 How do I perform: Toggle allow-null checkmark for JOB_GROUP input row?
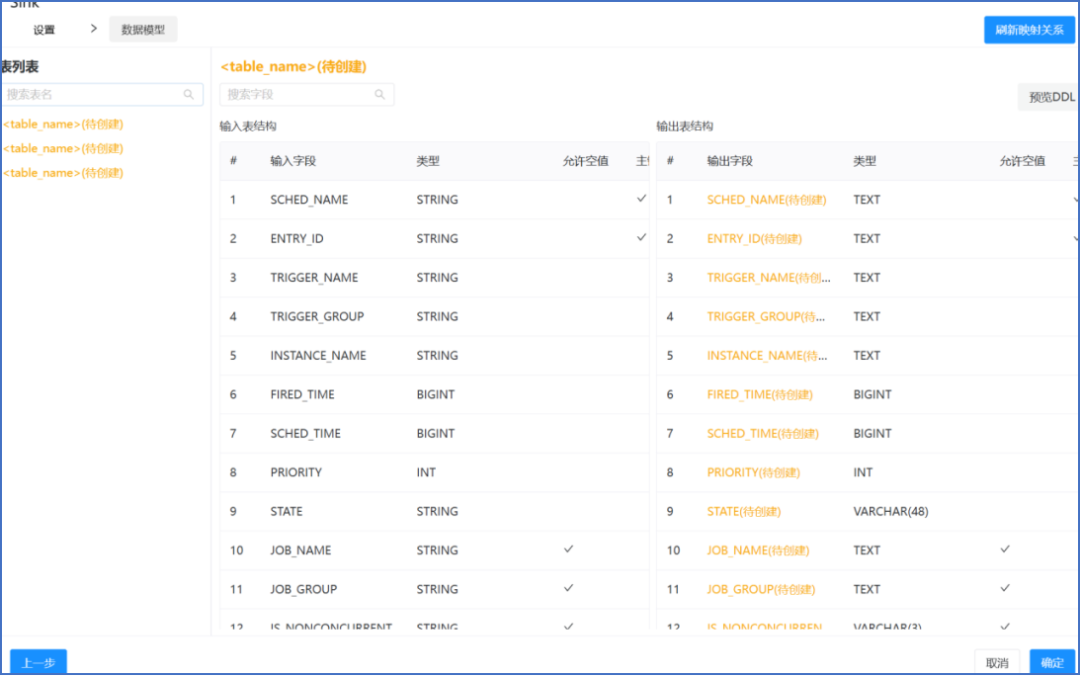click(568, 588)
